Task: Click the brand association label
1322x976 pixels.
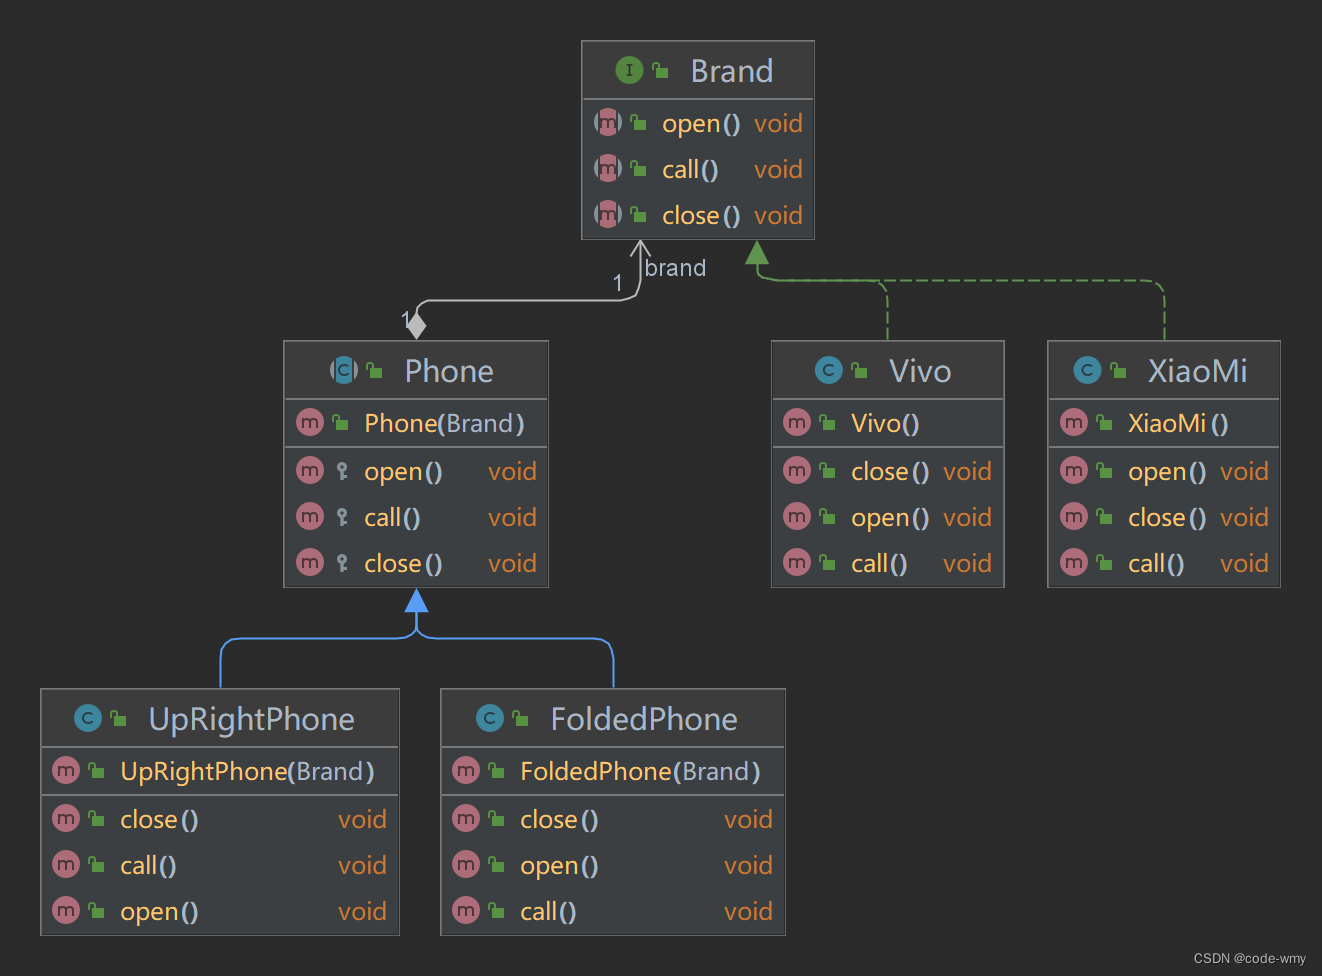Action: click(x=675, y=268)
